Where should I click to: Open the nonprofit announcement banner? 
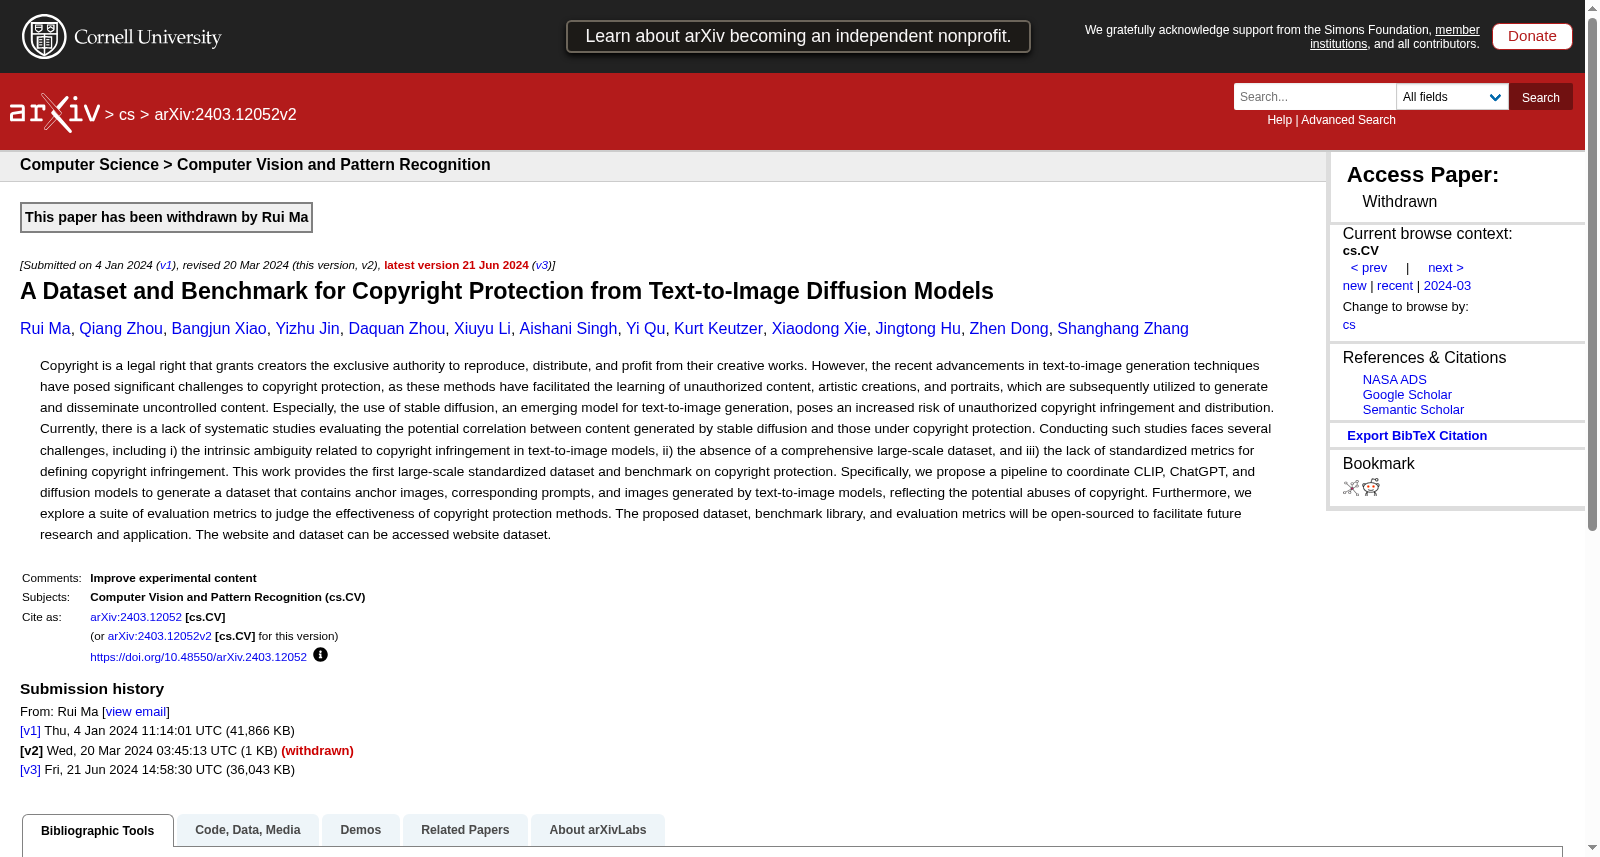798,36
